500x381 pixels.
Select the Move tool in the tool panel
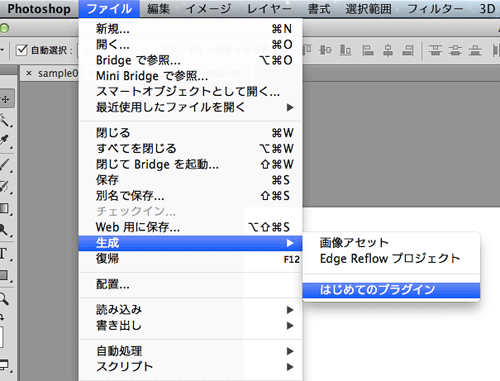pyautogui.click(x=6, y=99)
